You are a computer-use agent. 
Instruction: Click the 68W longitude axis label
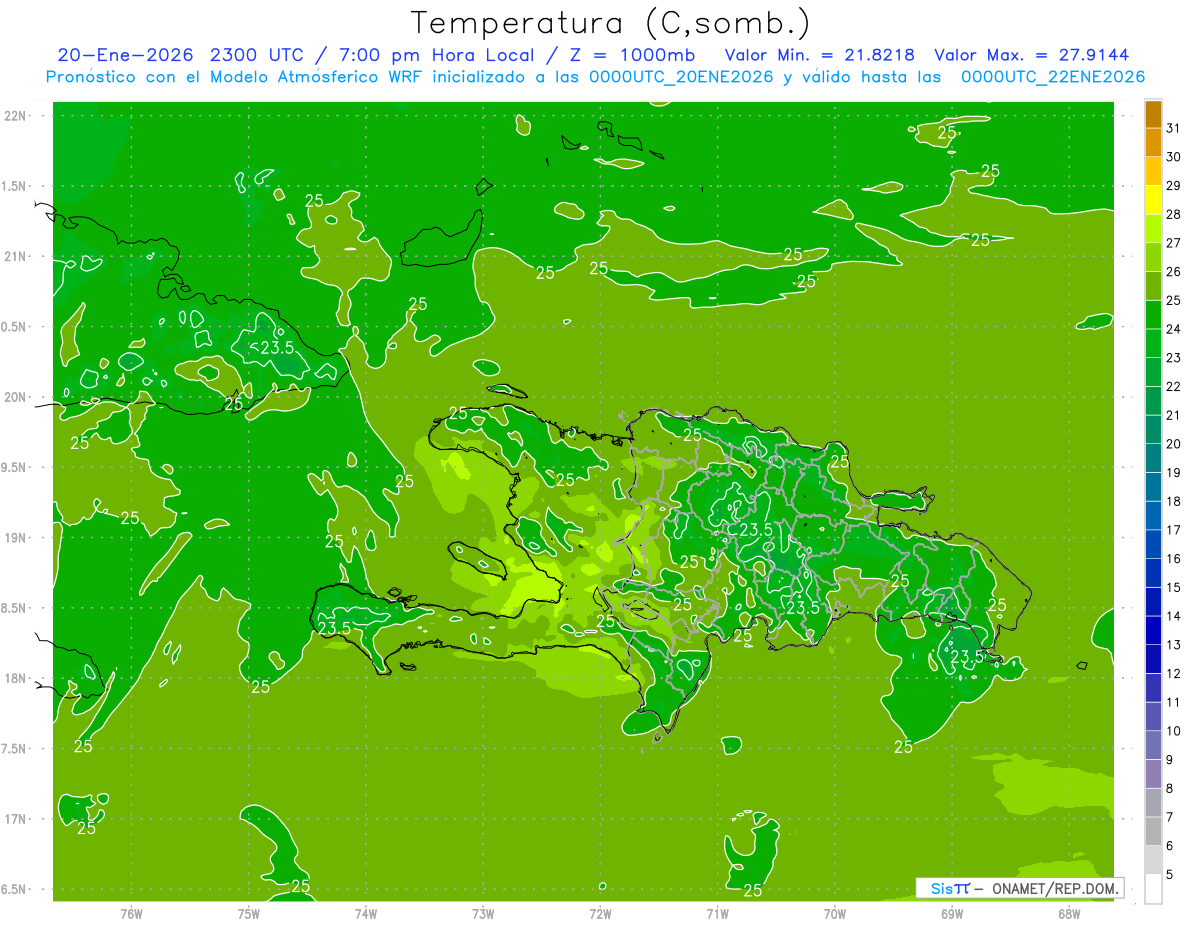(x=1068, y=913)
